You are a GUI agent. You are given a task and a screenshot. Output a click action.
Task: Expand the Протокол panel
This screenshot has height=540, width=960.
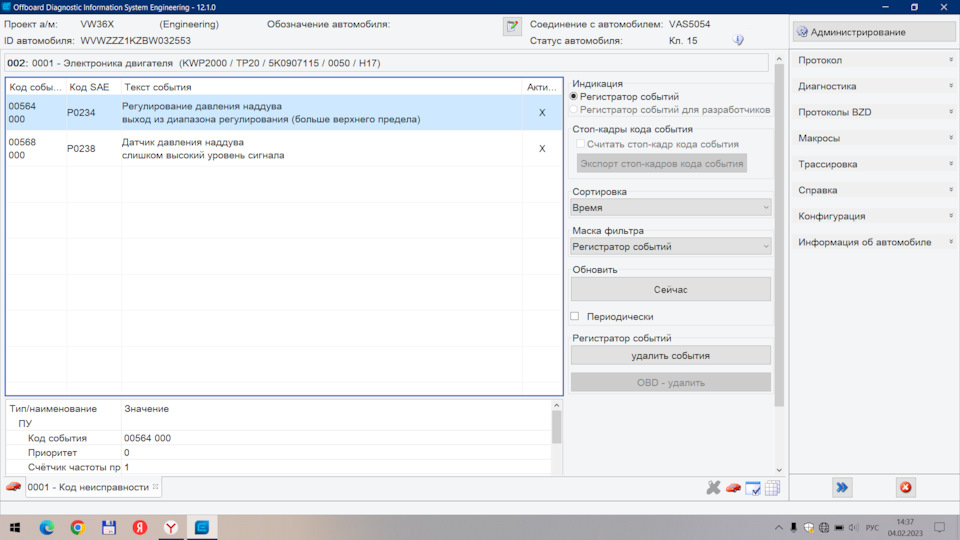[x=874, y=60]
